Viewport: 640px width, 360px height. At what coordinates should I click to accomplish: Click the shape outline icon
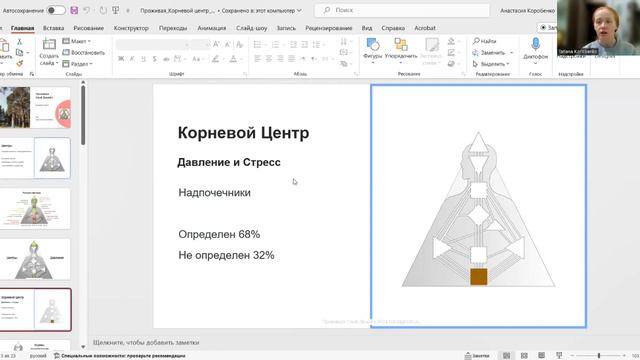tap(451, 53)
